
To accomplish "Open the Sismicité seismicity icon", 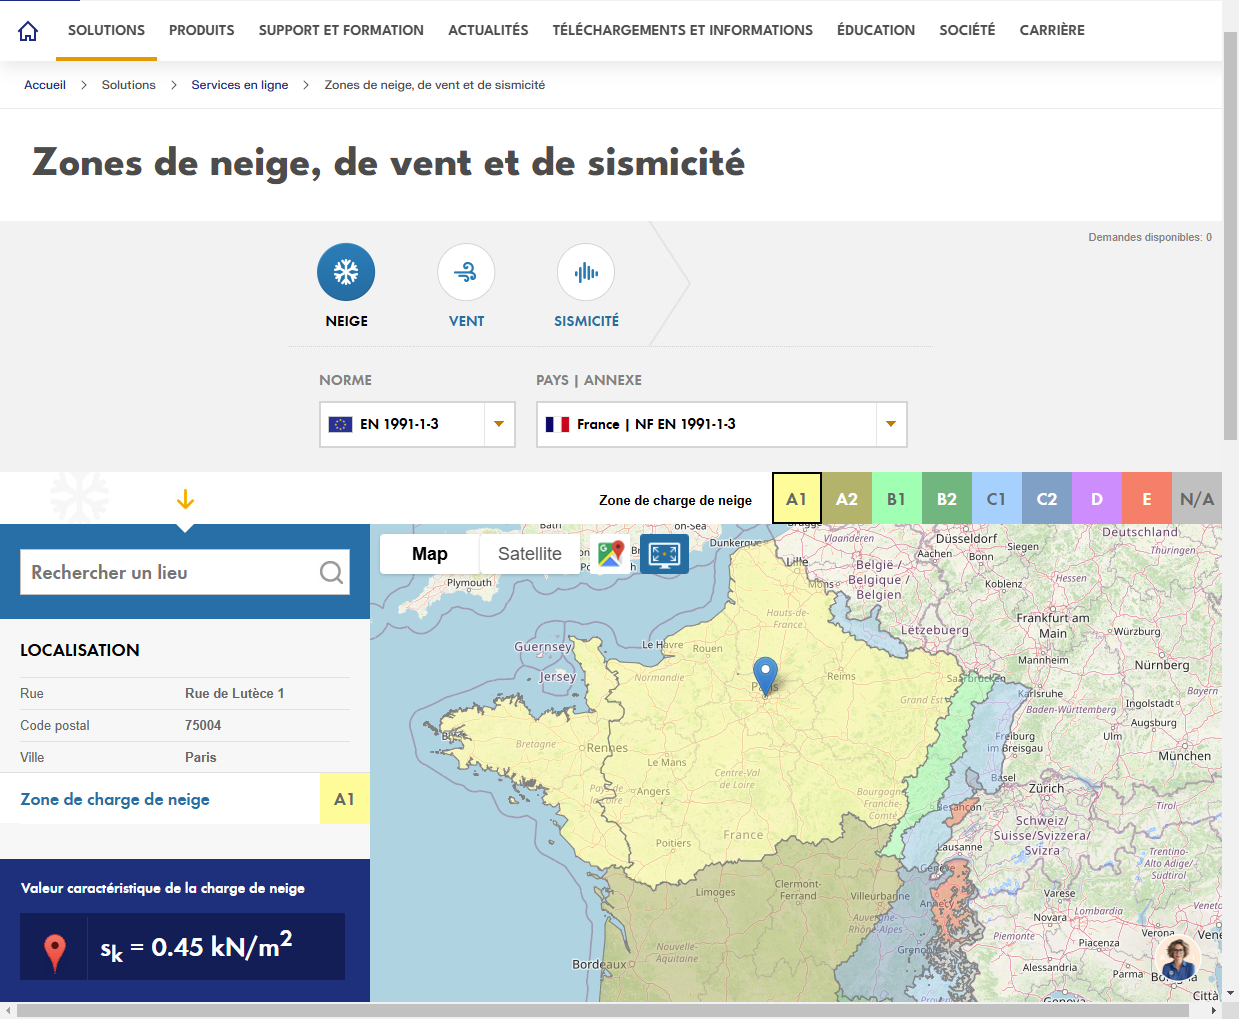I will [x=586, y=271].
